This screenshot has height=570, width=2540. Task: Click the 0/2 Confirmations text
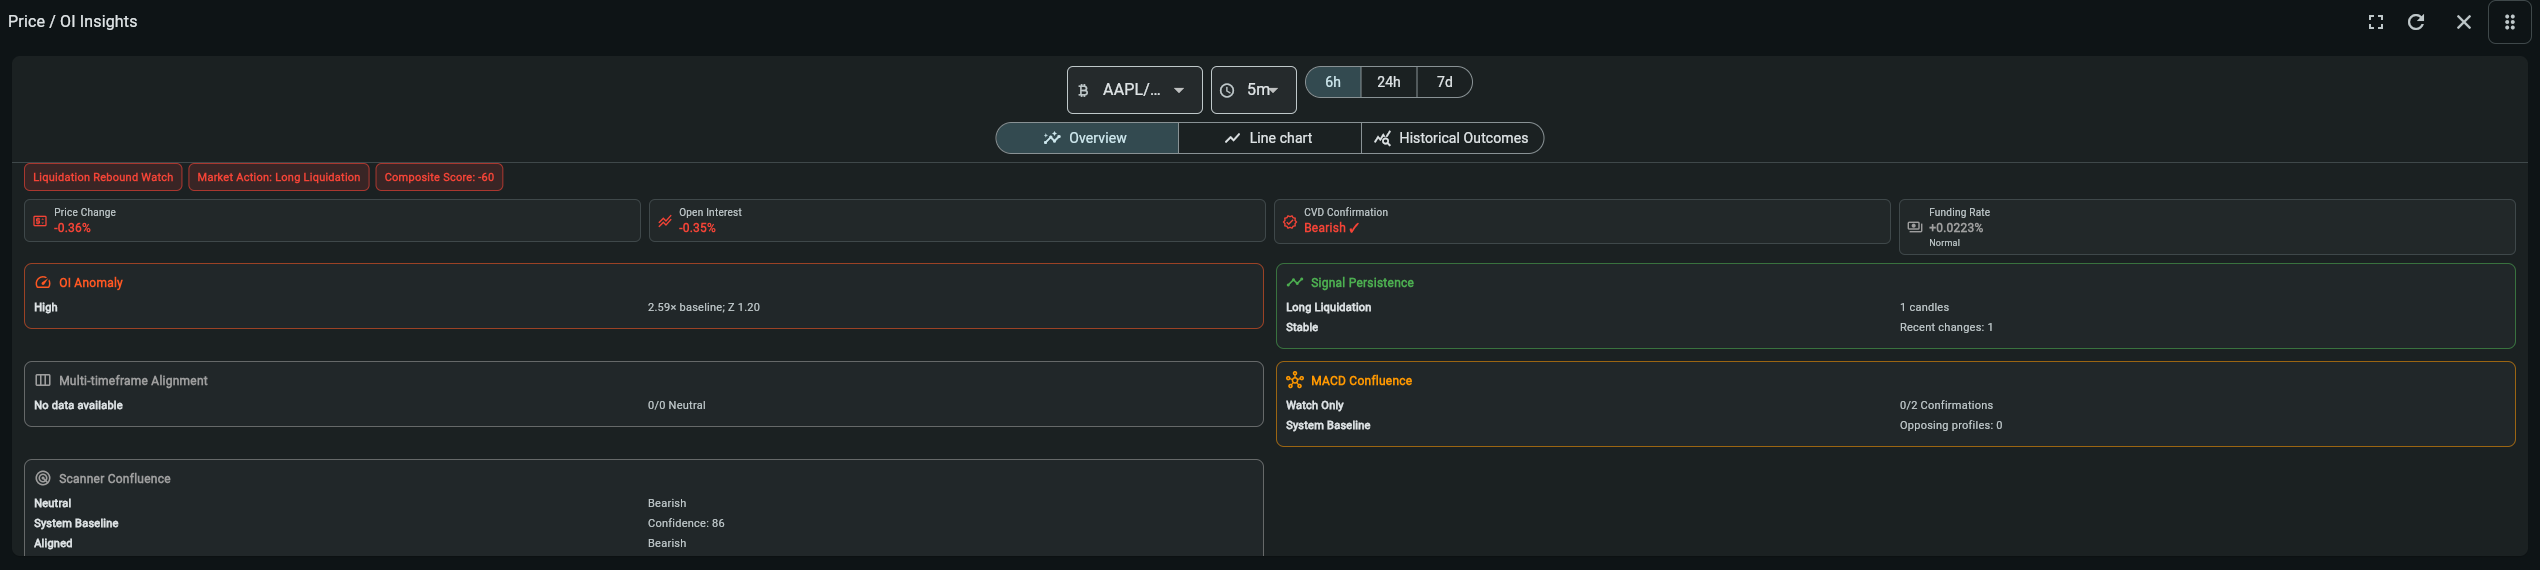tap(1946, 406)
